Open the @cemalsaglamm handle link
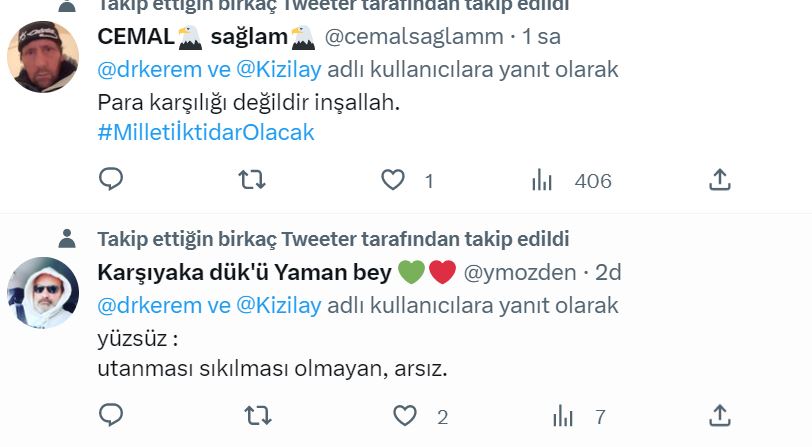 414,37
